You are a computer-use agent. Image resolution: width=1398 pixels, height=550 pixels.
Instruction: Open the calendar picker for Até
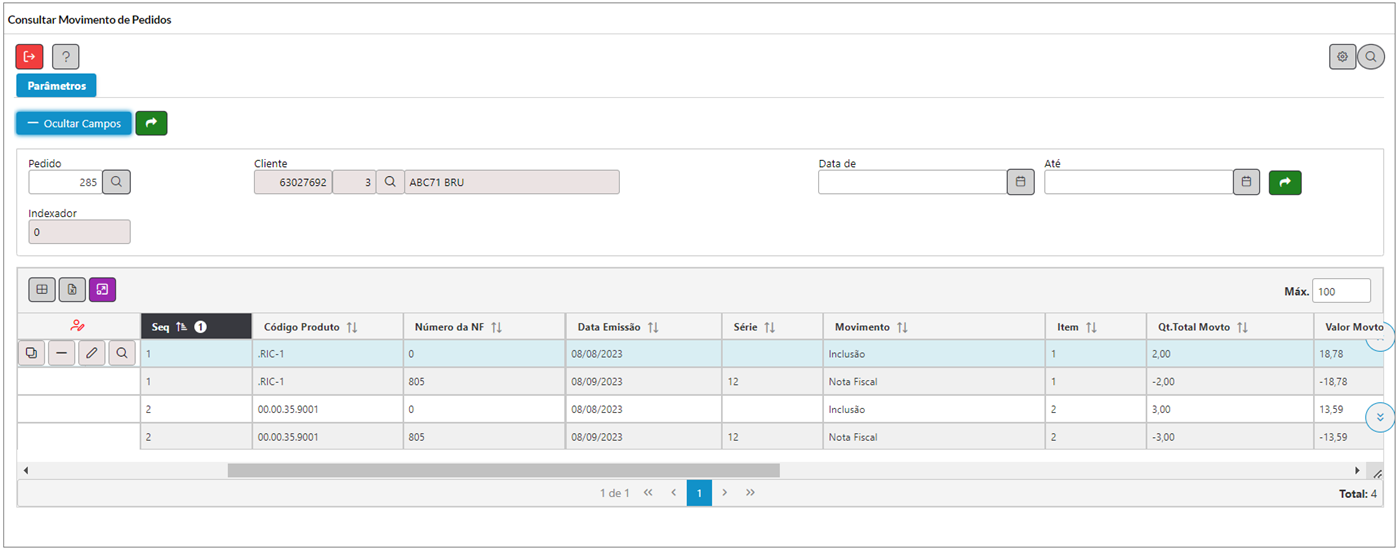coord(1246,182)
